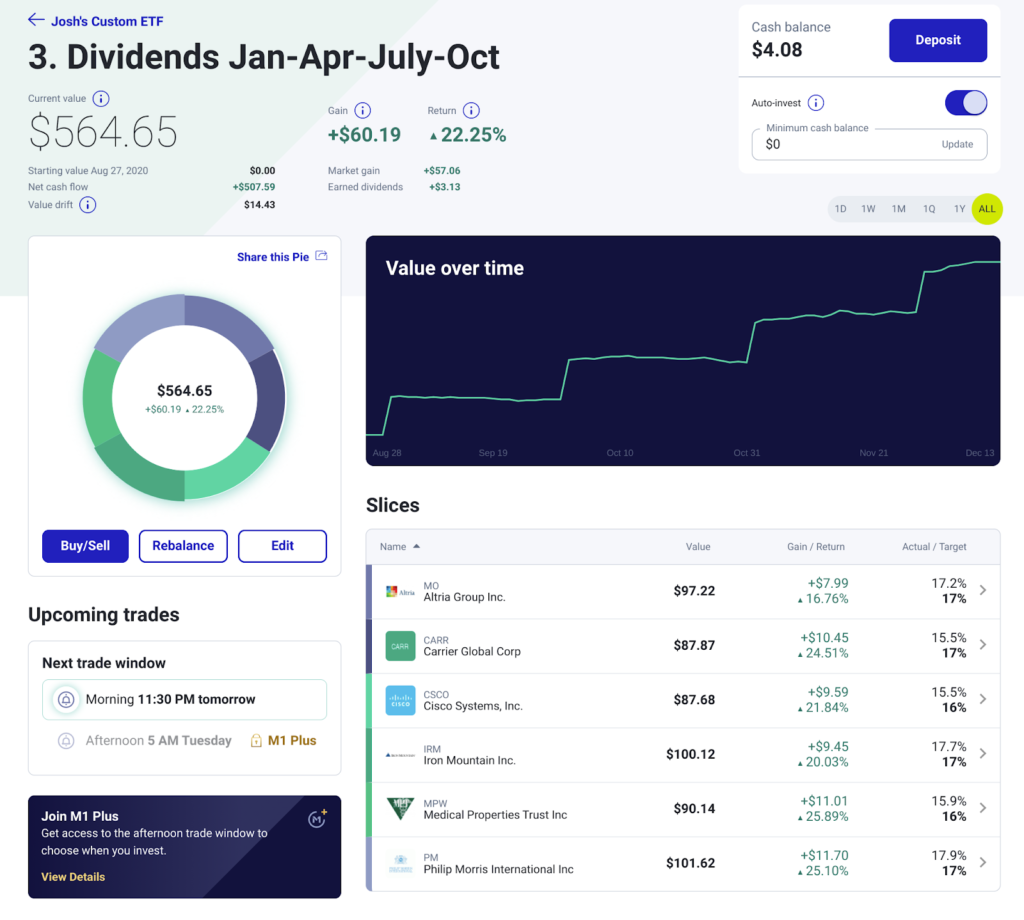1024x920 pixels.
Task: Switch chart range to 1M
Action: (x=898, y=209)
